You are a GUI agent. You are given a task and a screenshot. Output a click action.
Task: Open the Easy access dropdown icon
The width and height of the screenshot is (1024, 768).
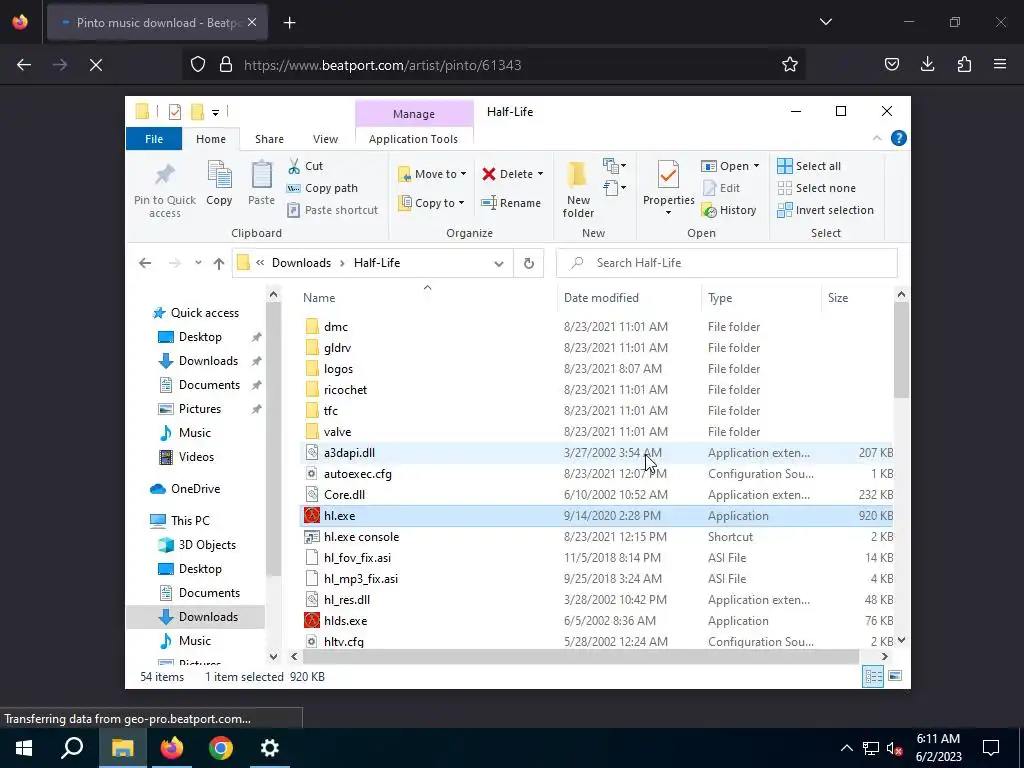(615, 189)
